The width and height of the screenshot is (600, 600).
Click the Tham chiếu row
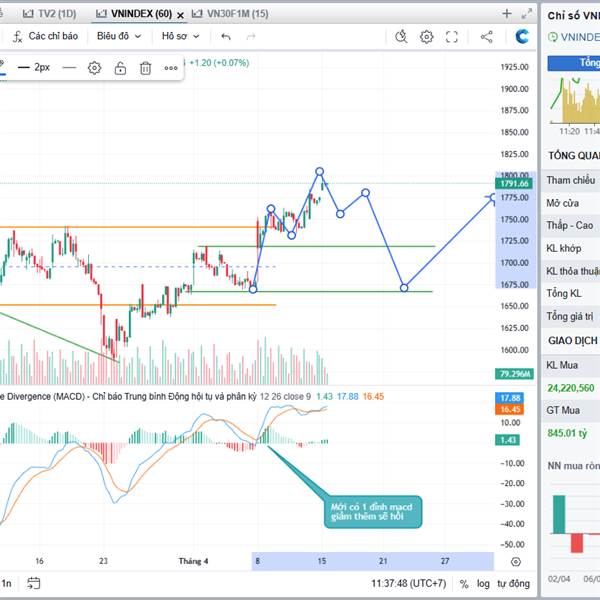(x=571, y=181)
